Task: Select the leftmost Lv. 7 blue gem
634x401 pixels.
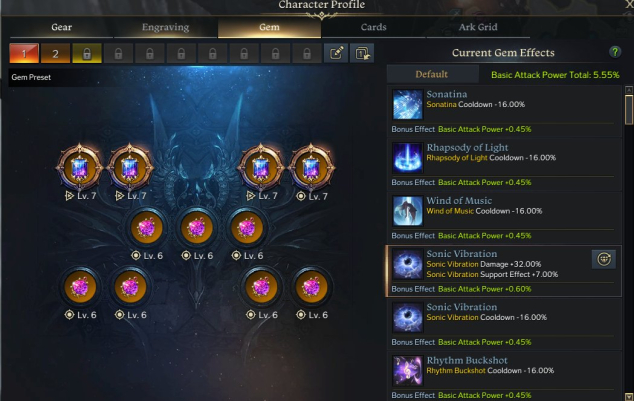Action: [x=80, y=167]
